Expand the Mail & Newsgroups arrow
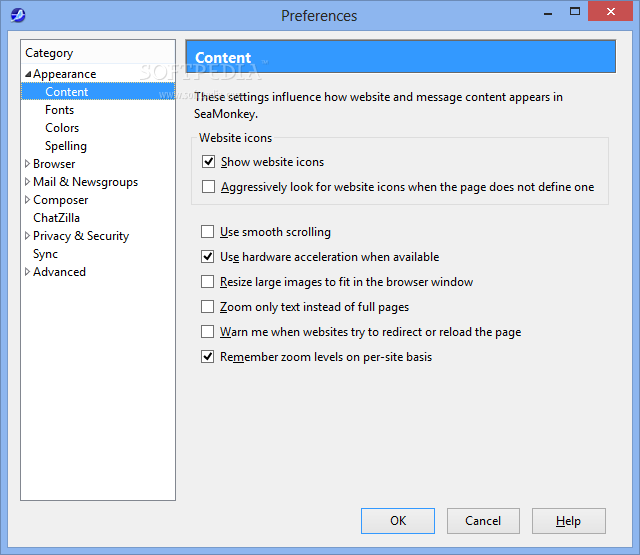This screenshot has height=555, width=640. click(27, 182)
